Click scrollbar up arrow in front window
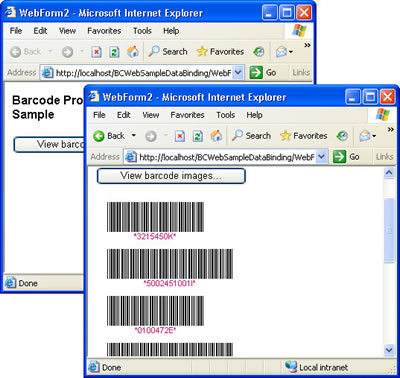 389,173
